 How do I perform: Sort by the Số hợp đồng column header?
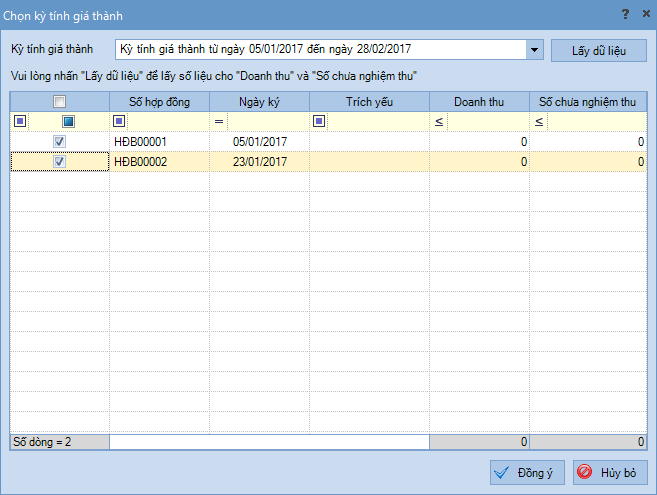159,101
